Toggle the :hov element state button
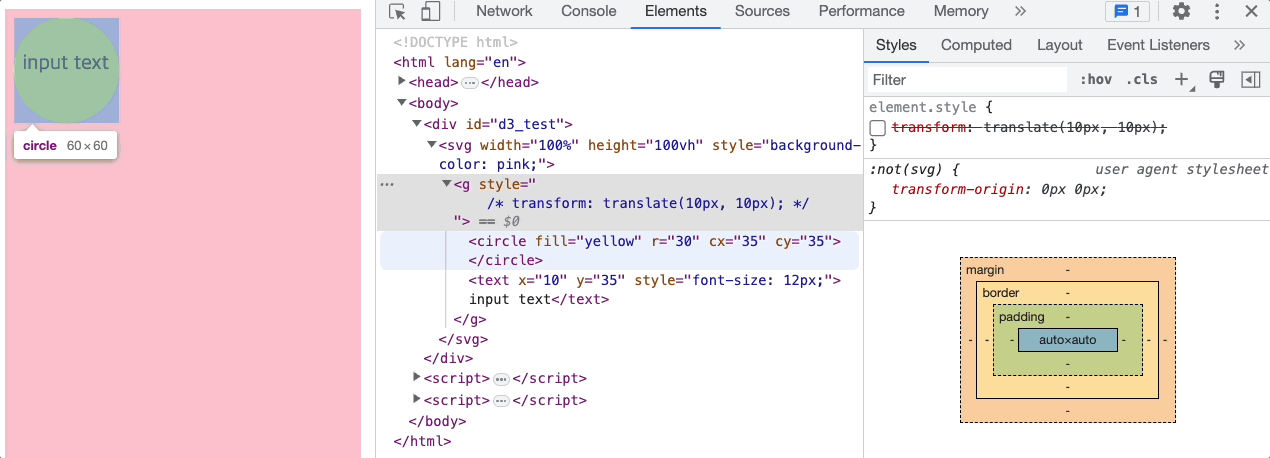The width and height of the screenshot is (1270, 458). [x=1096, y=80]
